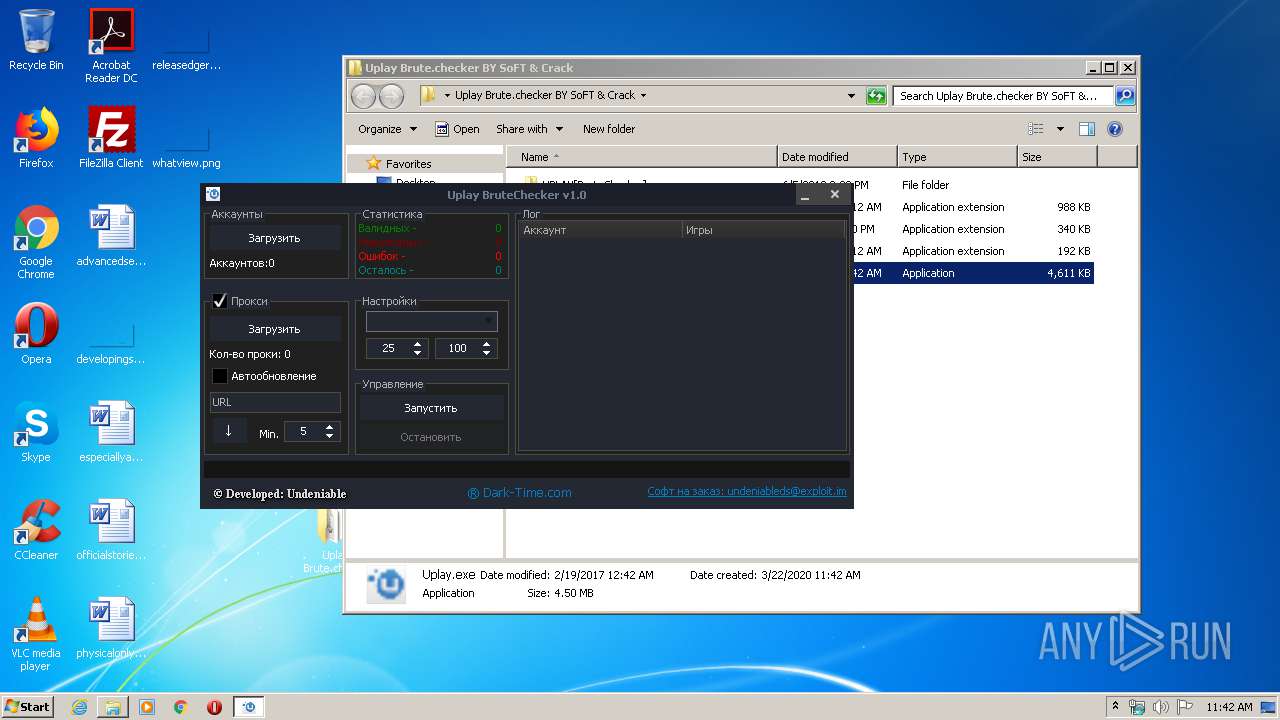The height and width of the screenshot is (720, 1280).
Task: Click the green refresh icon in Explorer address bar
Action: [876, 96]
